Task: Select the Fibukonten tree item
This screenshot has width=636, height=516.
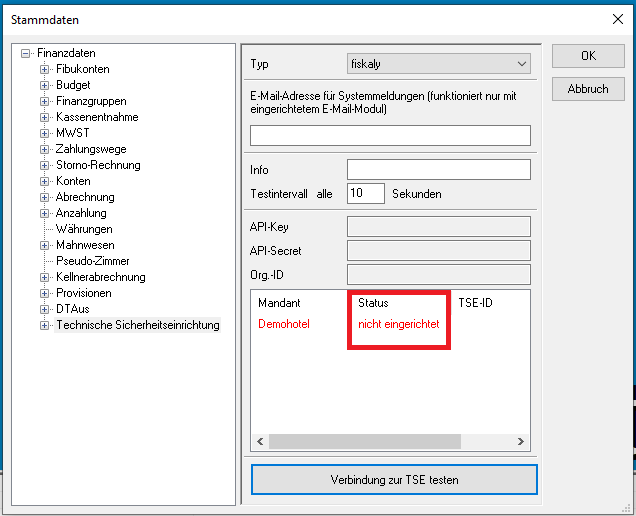Action: (x=83, y=69)
